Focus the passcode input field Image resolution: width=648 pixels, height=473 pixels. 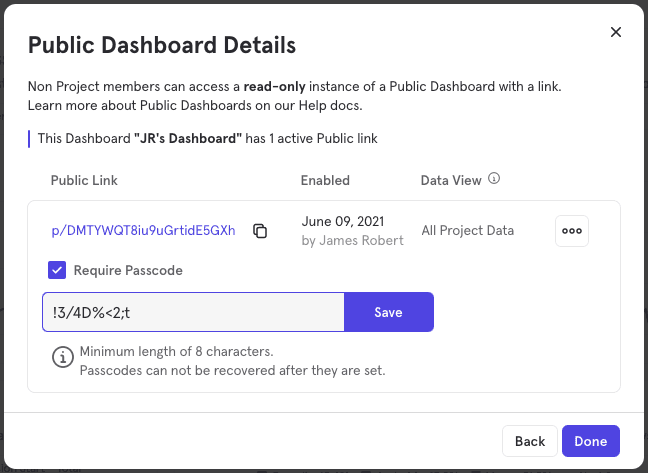[193, 312]
